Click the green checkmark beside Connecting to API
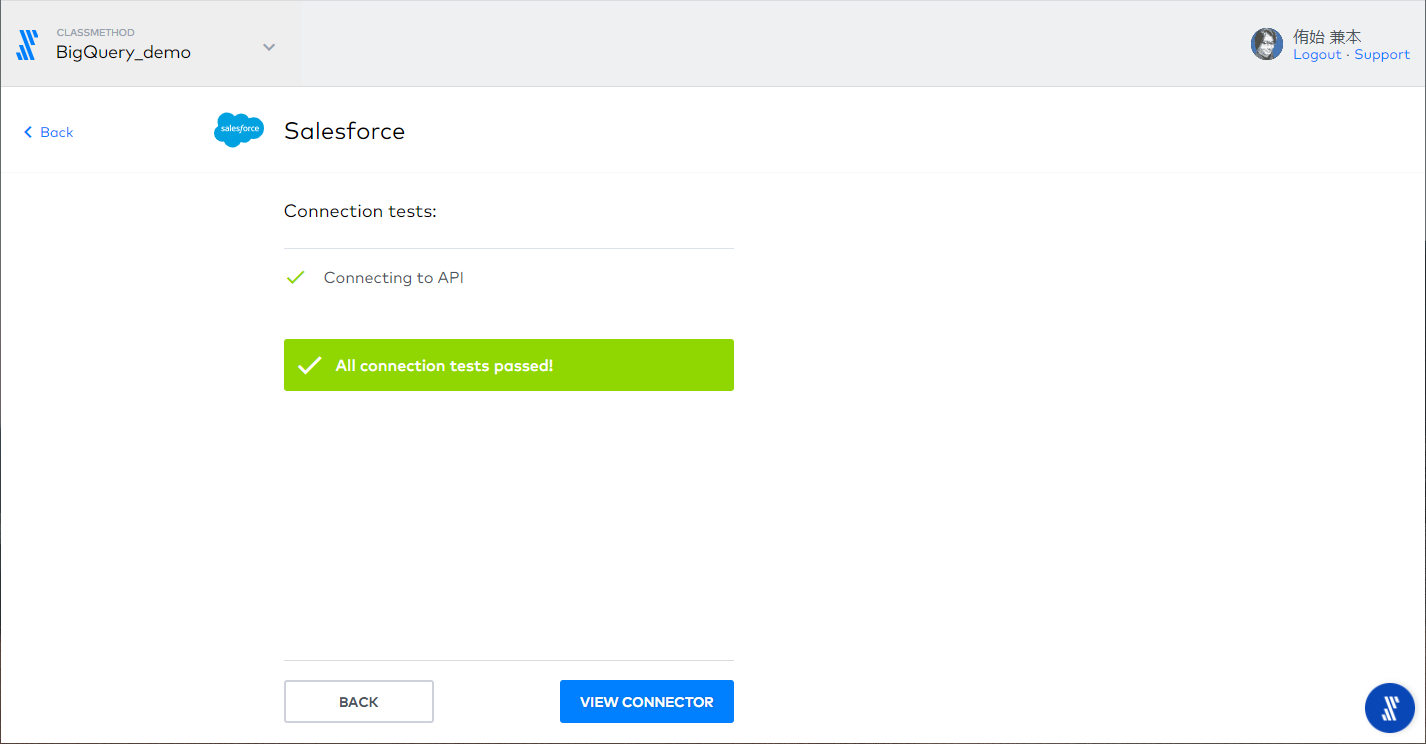The image size is (1426, 744). [x=295, y=277]
